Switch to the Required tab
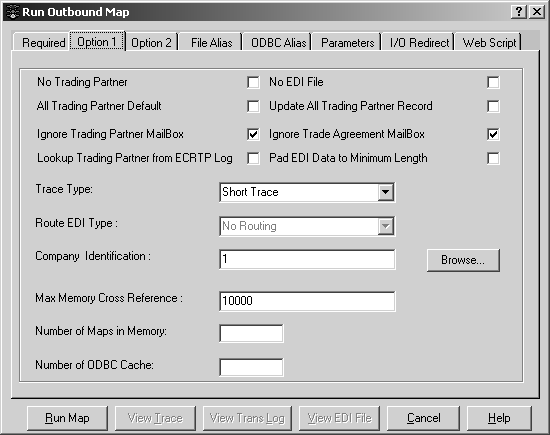 pos(43,43)
